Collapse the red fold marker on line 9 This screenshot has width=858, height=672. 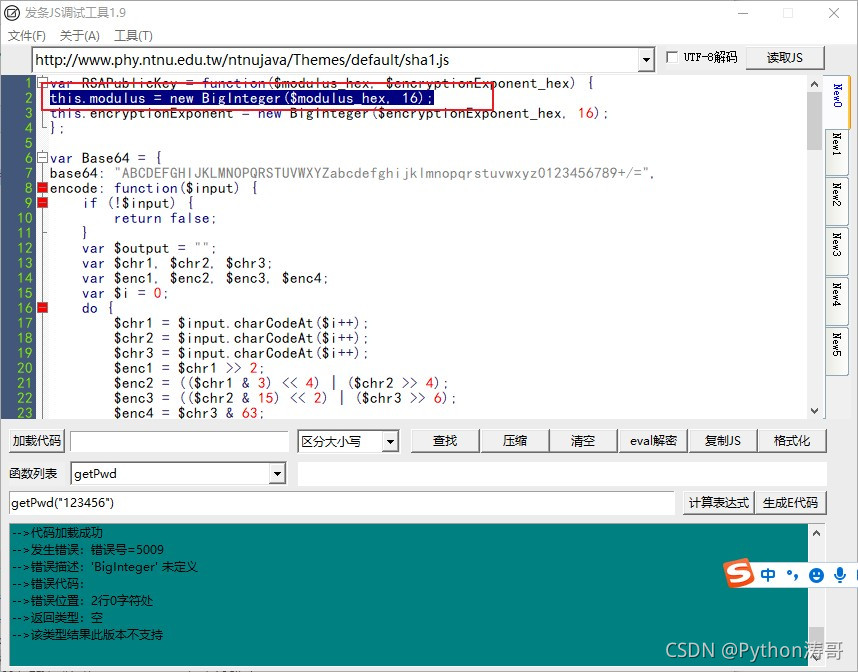pyautogui.click(x=43, y=203)
